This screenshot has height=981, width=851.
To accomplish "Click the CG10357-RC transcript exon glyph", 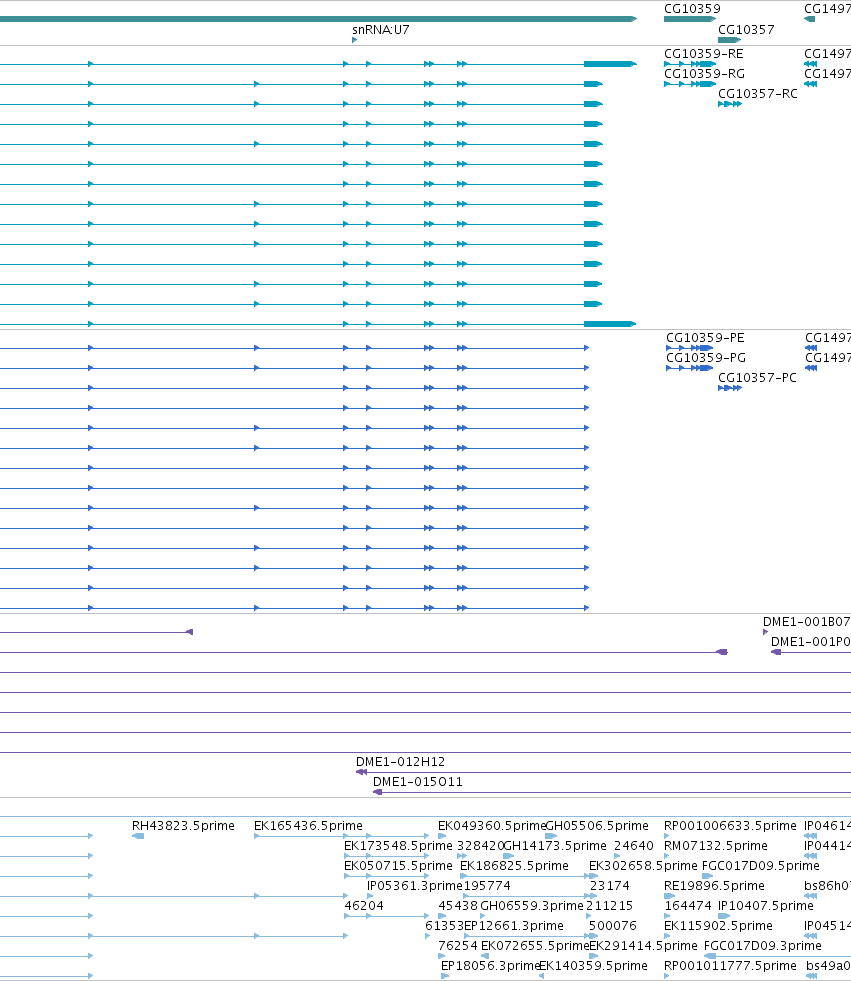I will [x=730, y=104].
